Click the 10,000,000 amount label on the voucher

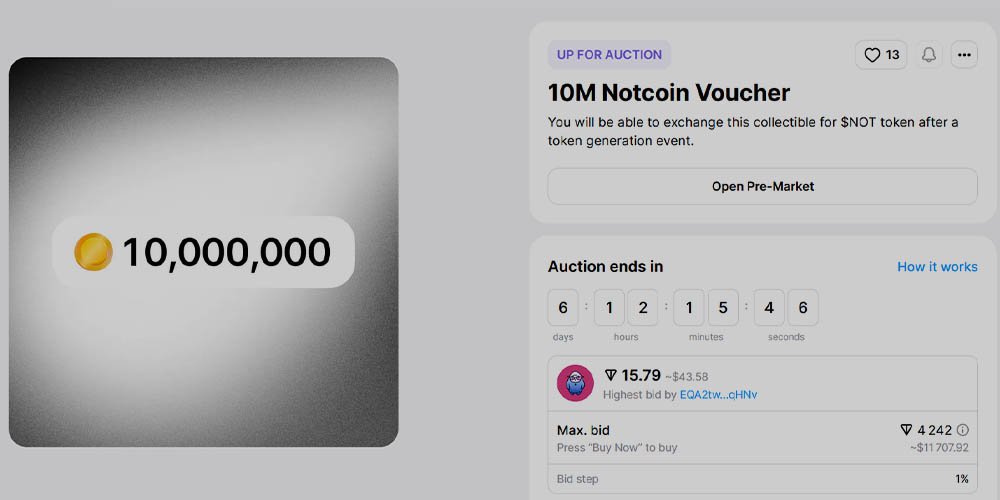[x=226, y=252]
